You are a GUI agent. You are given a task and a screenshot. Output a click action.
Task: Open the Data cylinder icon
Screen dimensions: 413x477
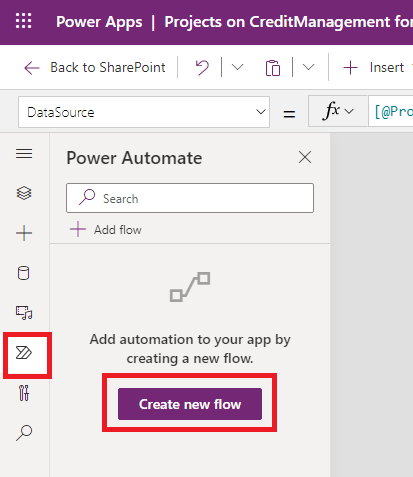click(x=23, y=273)
